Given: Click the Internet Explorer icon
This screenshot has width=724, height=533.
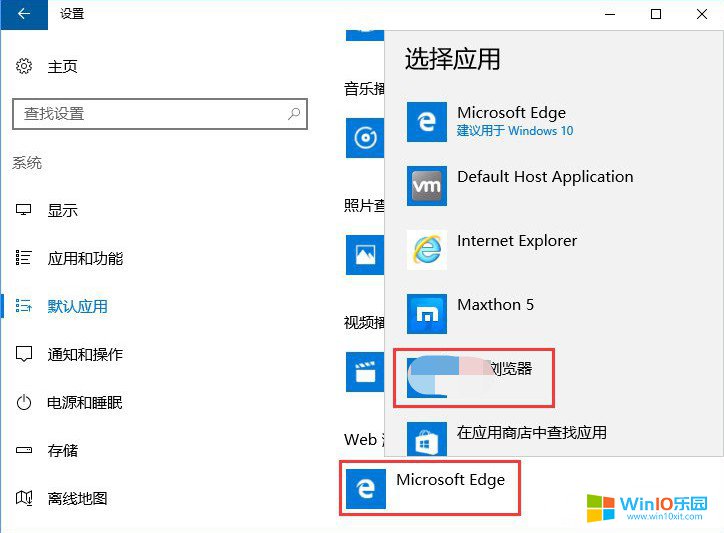Looking at the screenshot, I should click(427, 250).
